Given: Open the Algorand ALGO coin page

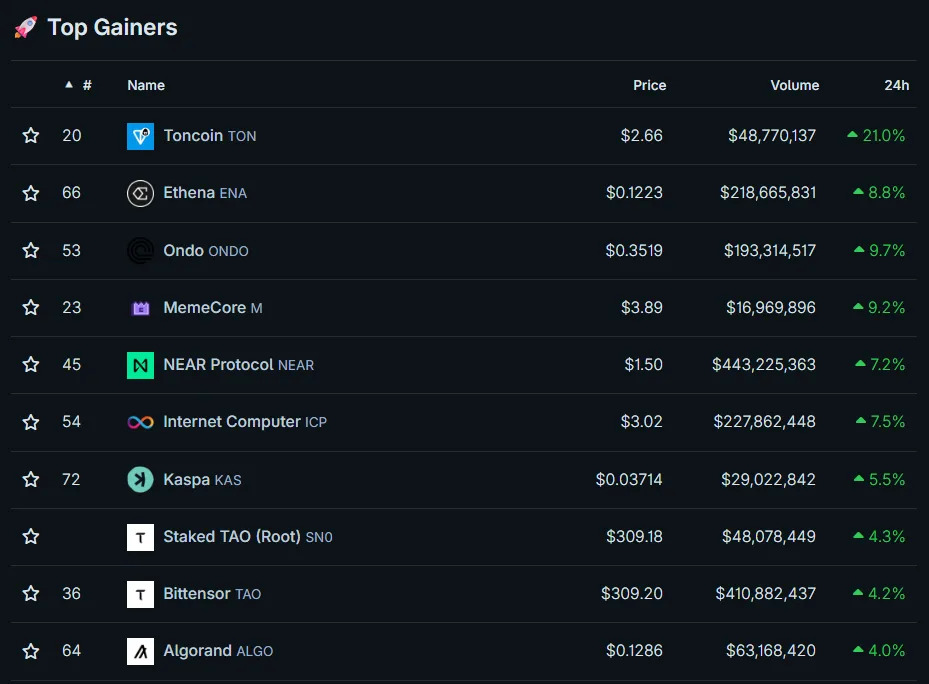Looking at the screenshot, I should (218, 651).
